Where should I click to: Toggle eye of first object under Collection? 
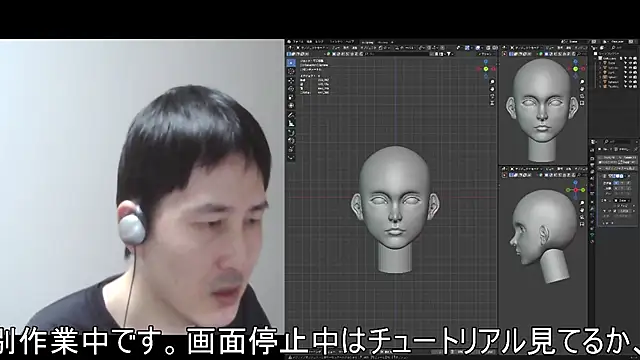click(x=630, y=63)
